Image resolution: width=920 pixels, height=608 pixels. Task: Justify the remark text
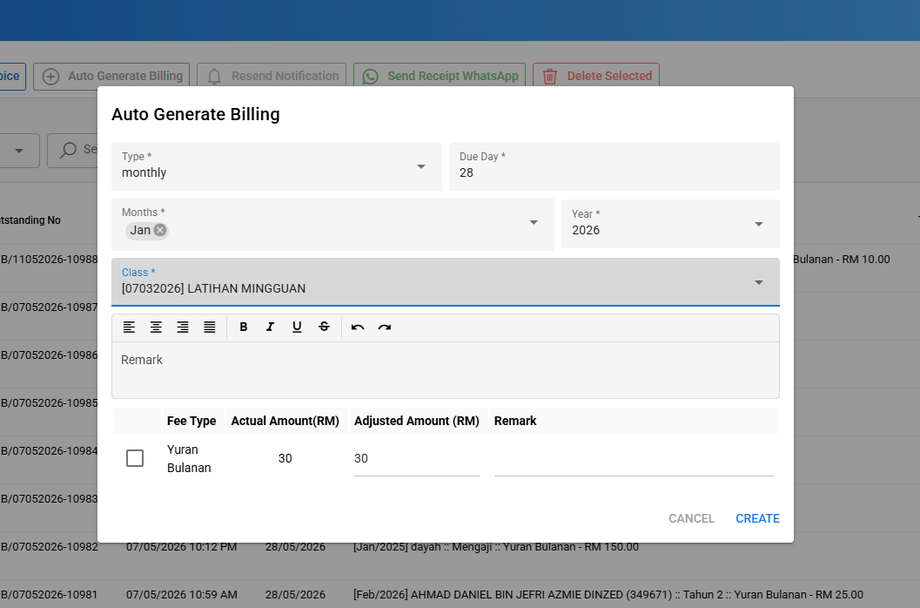[209, 327]
